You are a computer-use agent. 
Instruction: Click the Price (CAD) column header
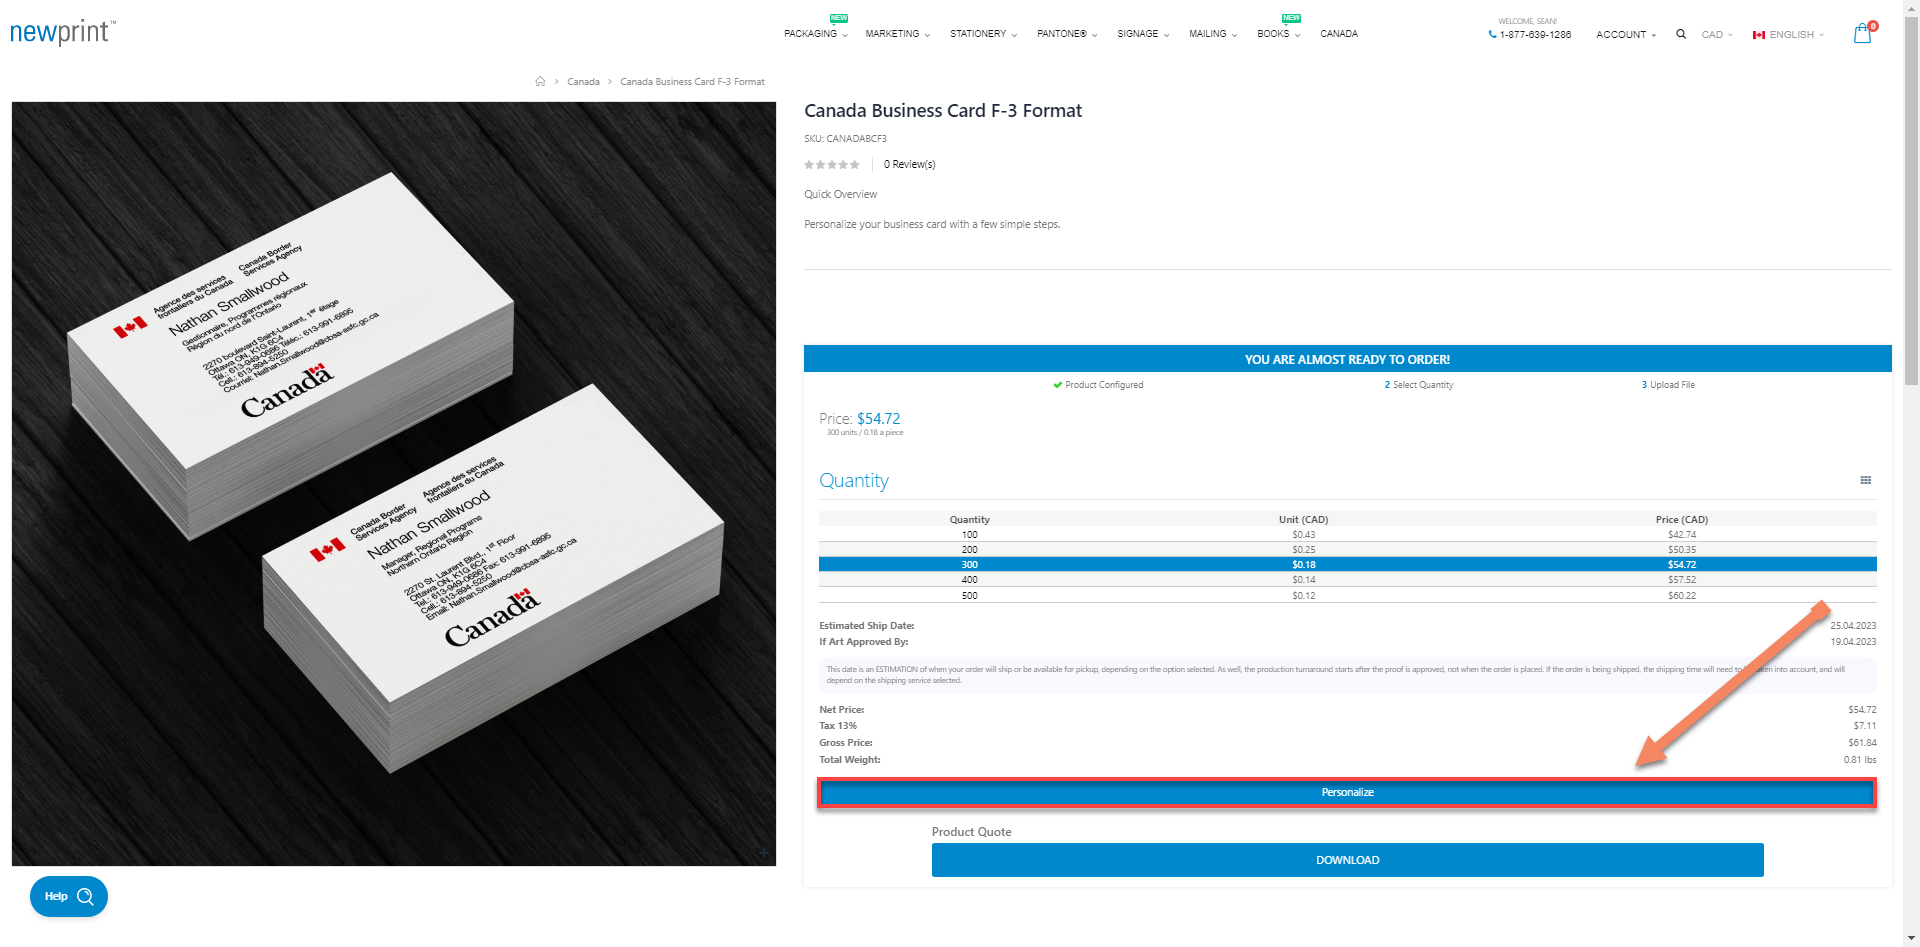[x=1682, y=520]
